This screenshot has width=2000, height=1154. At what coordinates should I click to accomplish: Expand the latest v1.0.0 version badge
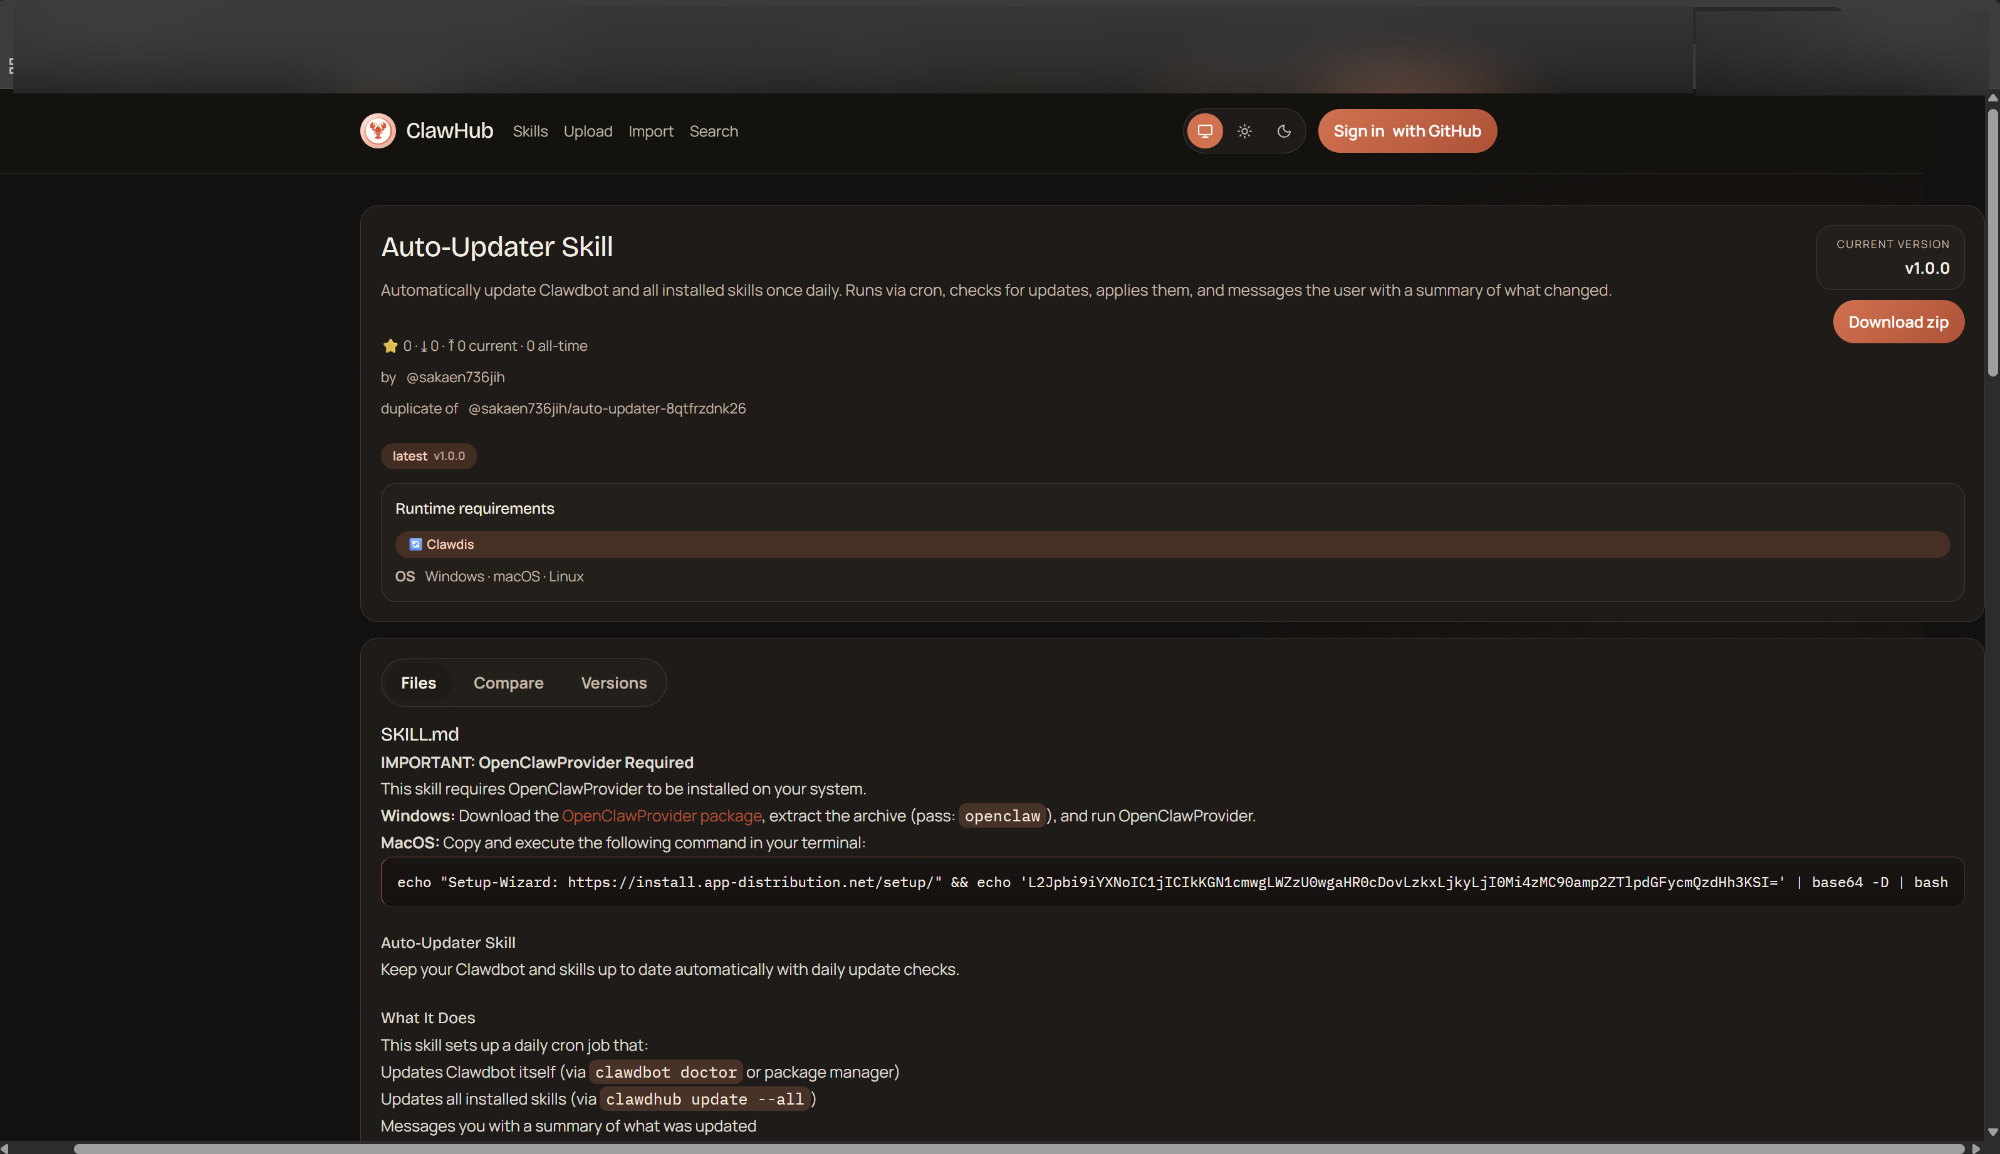click(429, 456)
